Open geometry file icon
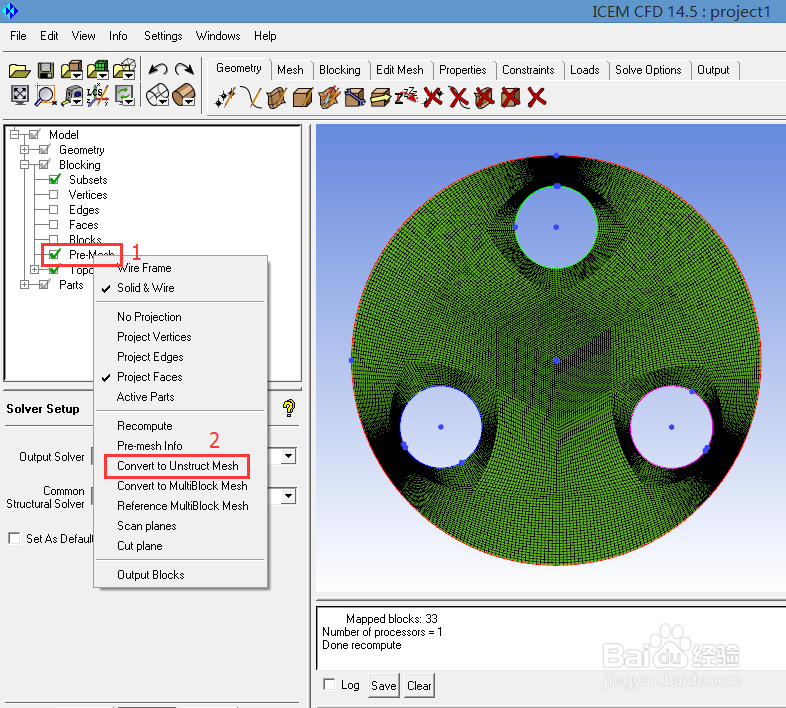This screenshot has width=786, height=708. 72,70
